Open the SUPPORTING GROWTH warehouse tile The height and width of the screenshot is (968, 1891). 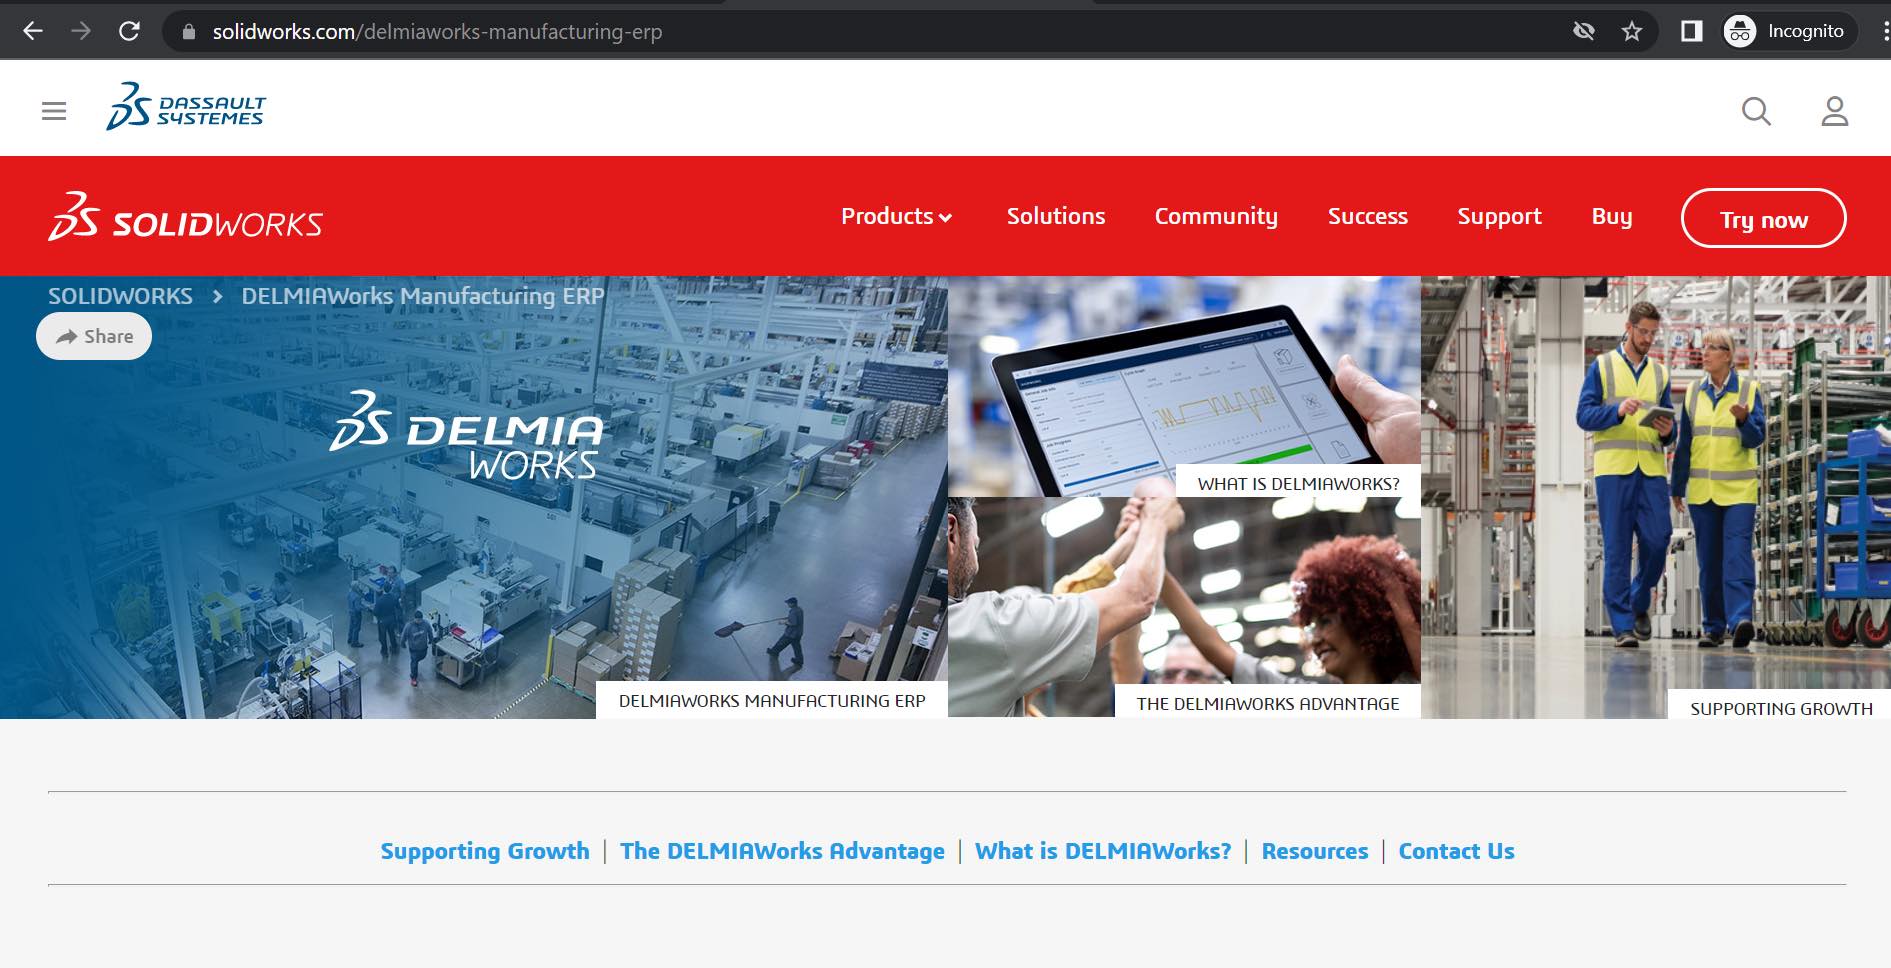tap(1656, 497)
